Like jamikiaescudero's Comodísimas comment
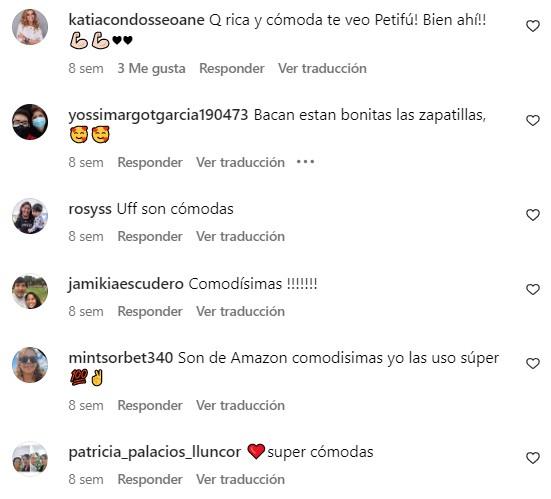551x499 pixels. 532,289
